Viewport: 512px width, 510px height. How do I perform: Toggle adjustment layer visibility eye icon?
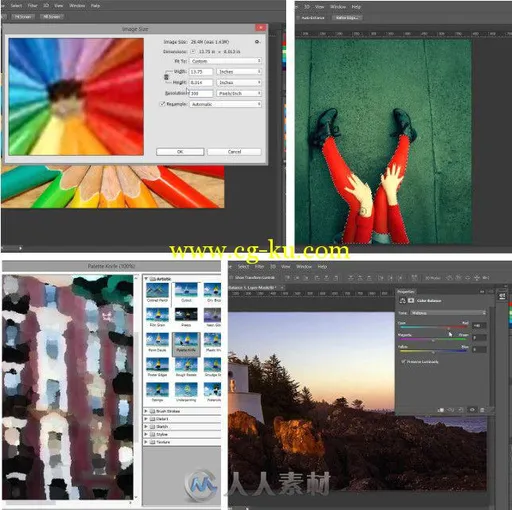pos(472,410)
